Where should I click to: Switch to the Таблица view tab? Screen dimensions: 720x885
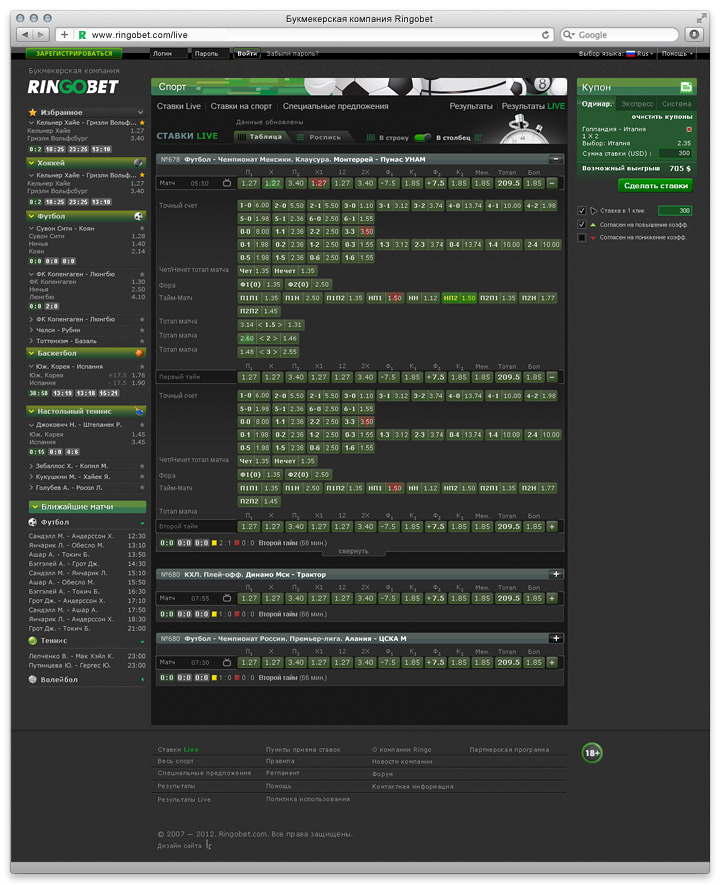pyautogui.click(x=260, y=137)
